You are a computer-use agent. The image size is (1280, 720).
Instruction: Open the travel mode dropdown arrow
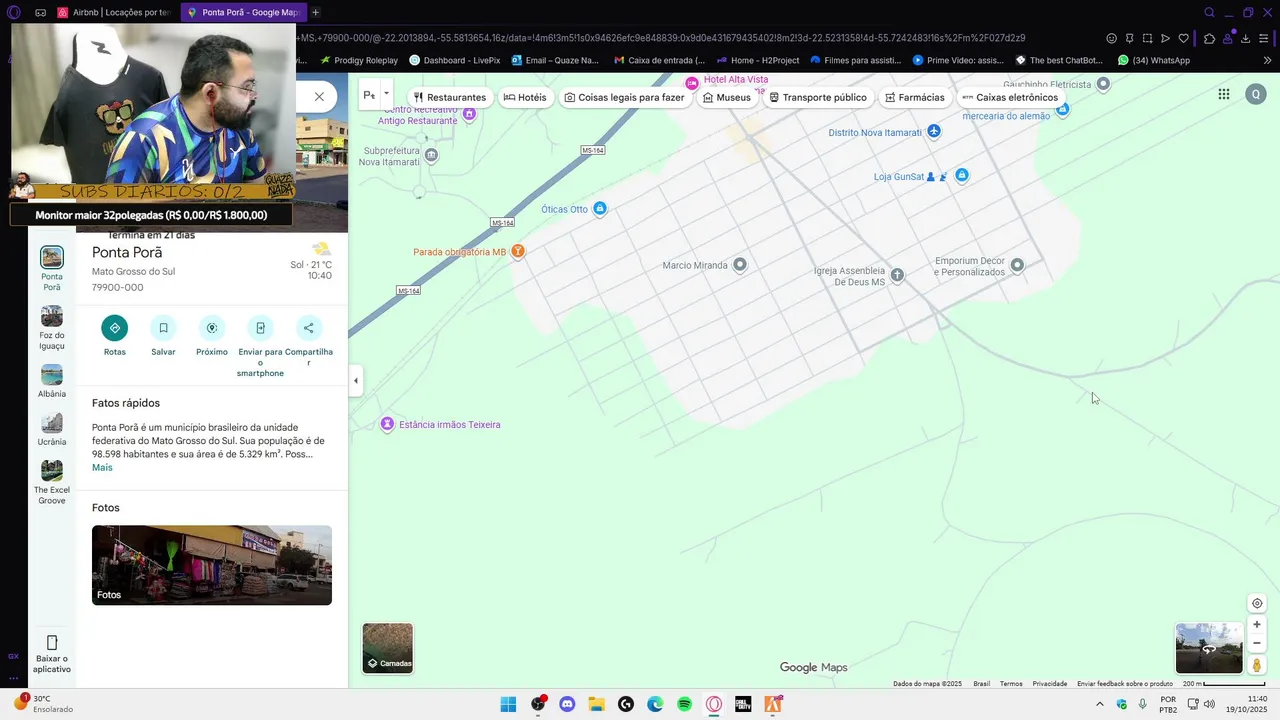pos(386,95)
